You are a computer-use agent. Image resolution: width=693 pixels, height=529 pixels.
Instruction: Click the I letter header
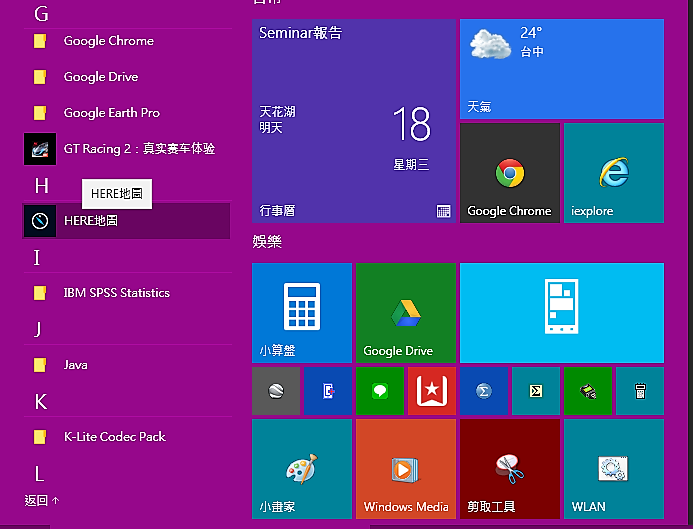[x=37, y=257]
